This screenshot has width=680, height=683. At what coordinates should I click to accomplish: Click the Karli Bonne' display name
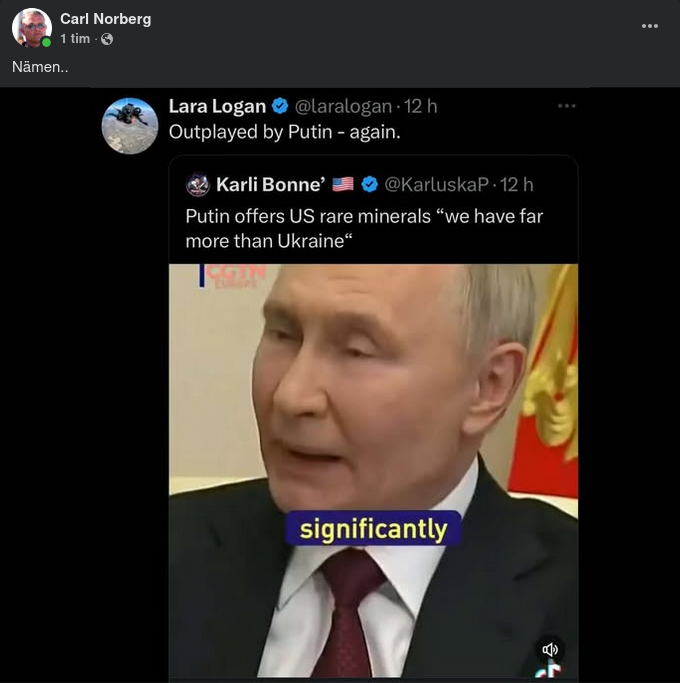(270, 184)
